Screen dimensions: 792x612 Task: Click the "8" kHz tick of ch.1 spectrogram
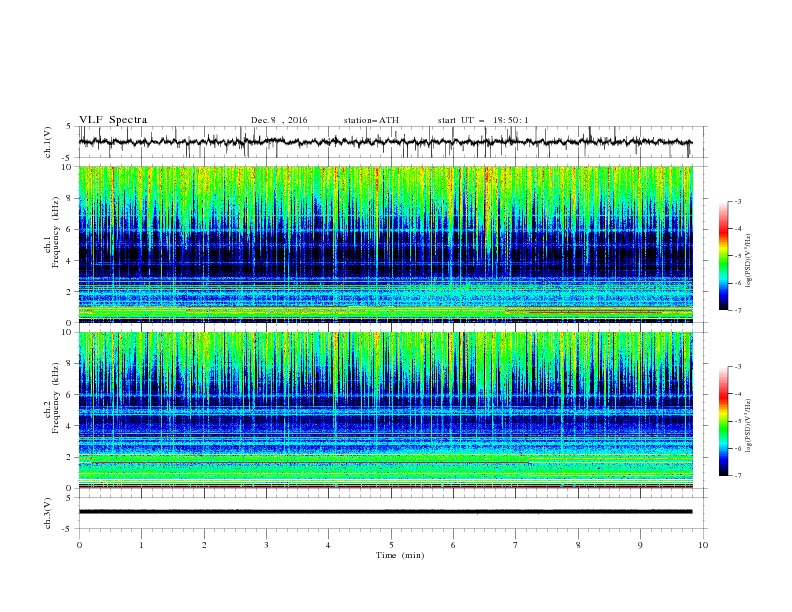point(71,198)
